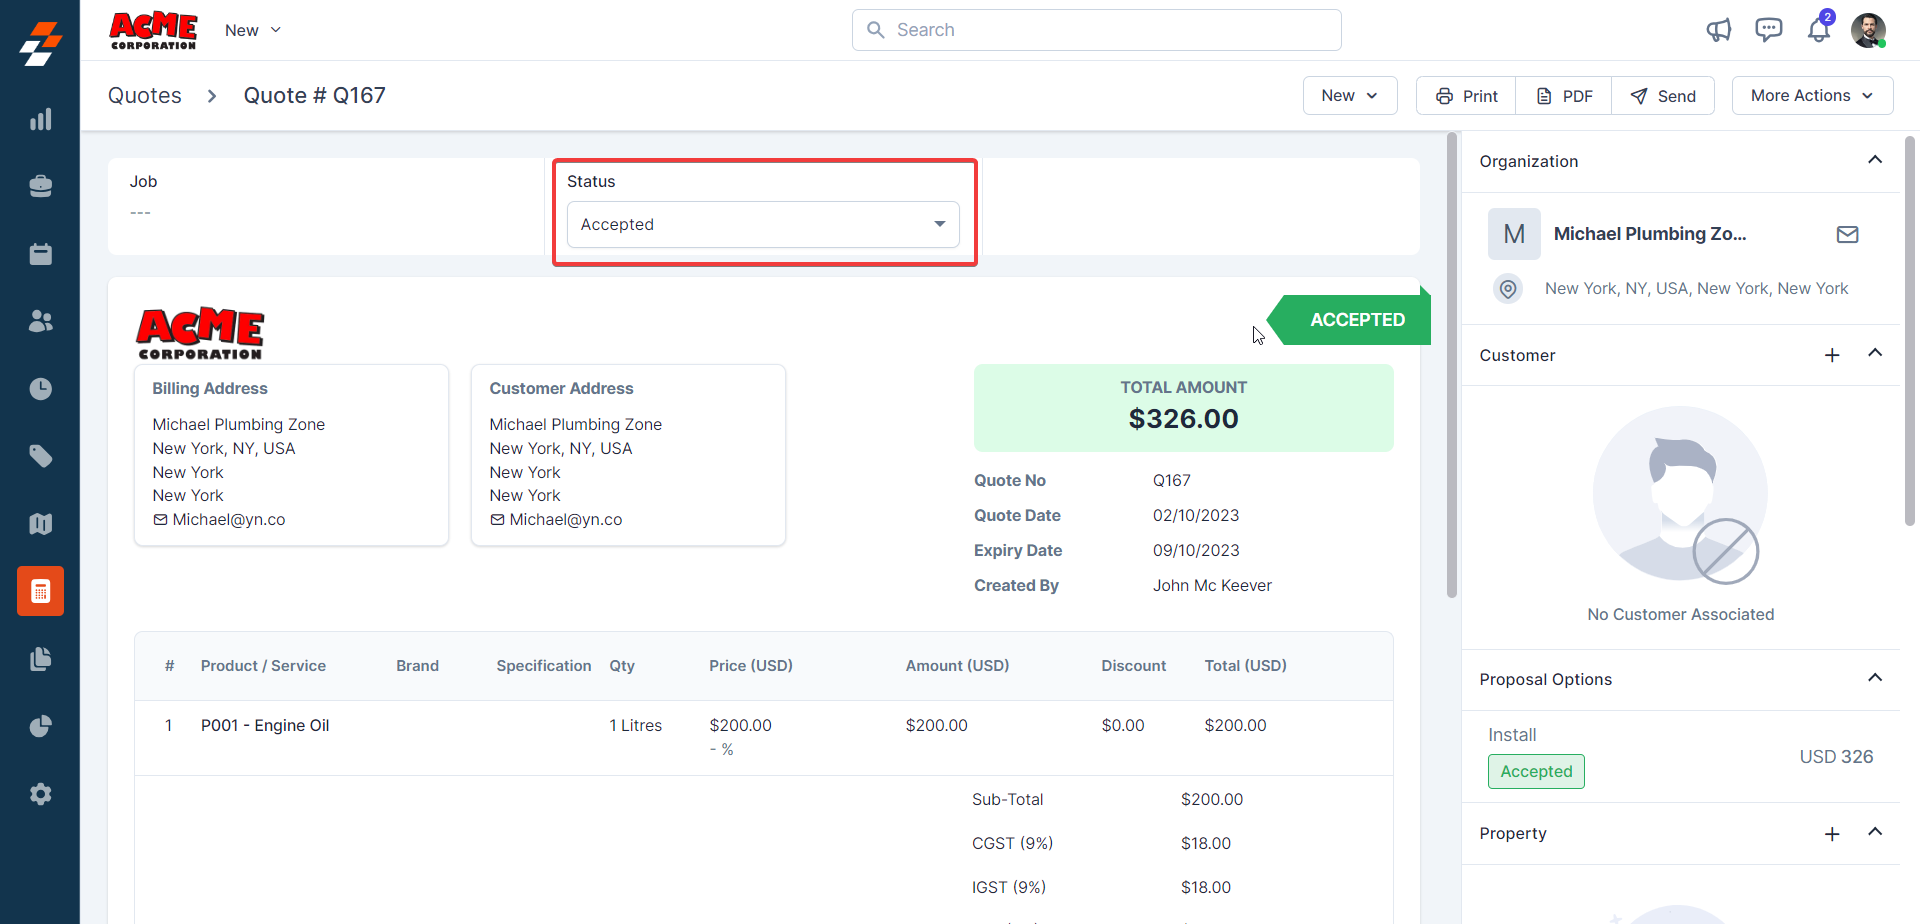This screenshot has width=1920, height=924.
Task: Open the settings gear in sidebar
Action: point(40,794)
